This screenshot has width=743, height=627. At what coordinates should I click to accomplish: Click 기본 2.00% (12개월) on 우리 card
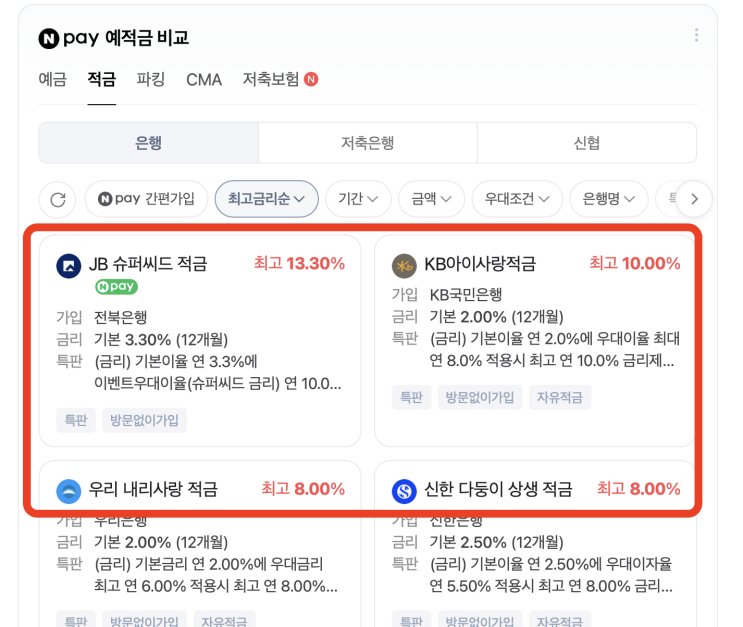pos(161,542)
